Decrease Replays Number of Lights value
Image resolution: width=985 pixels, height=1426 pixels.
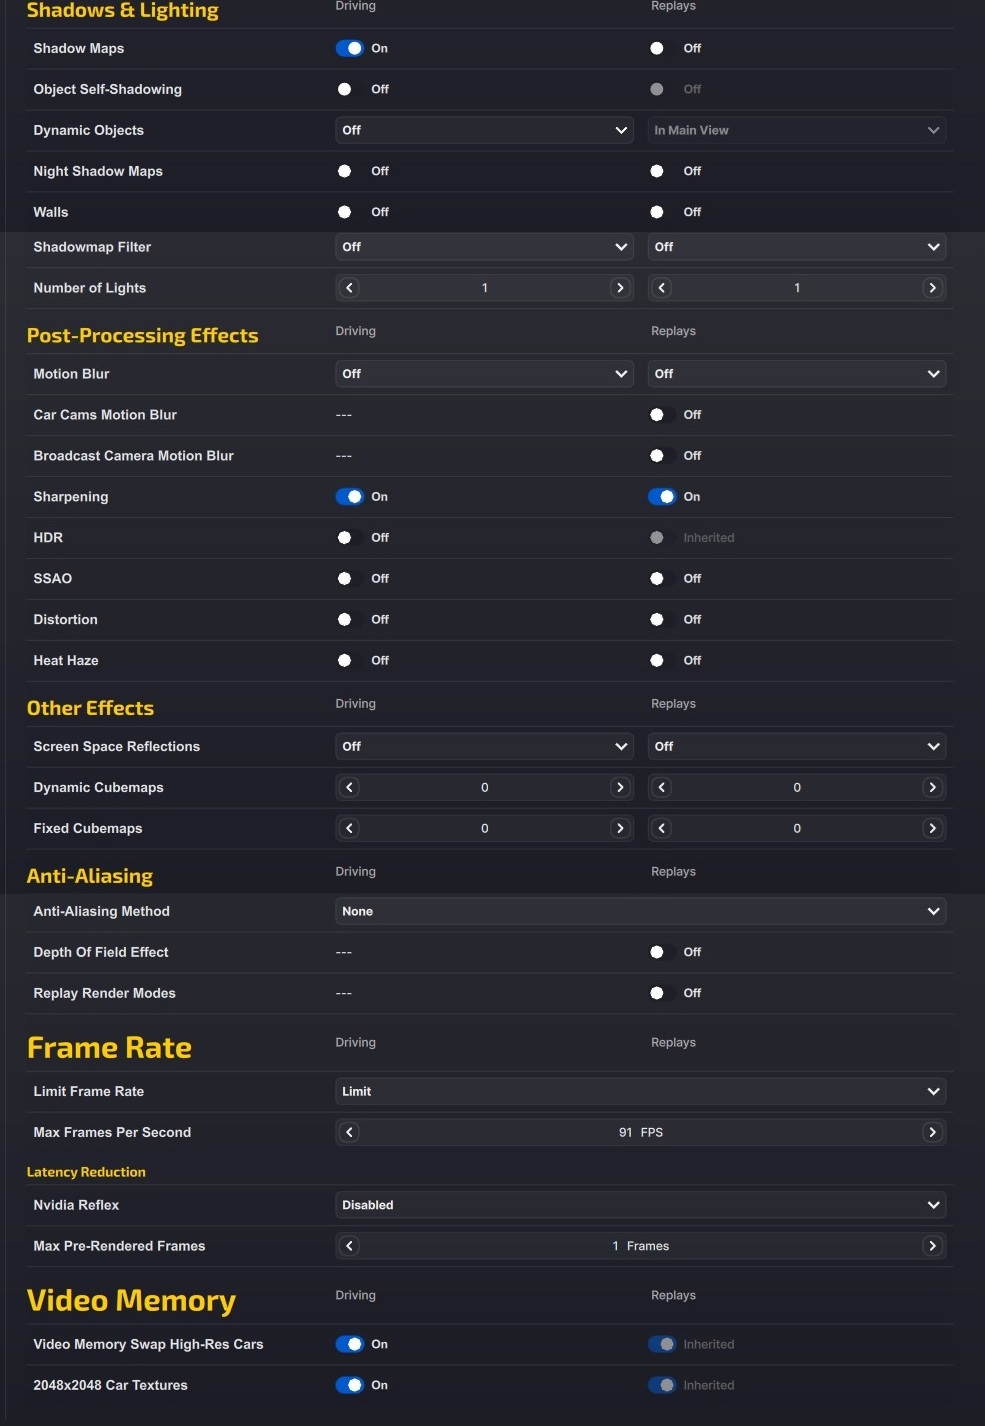pyautogui.click(x=662, y=288)
